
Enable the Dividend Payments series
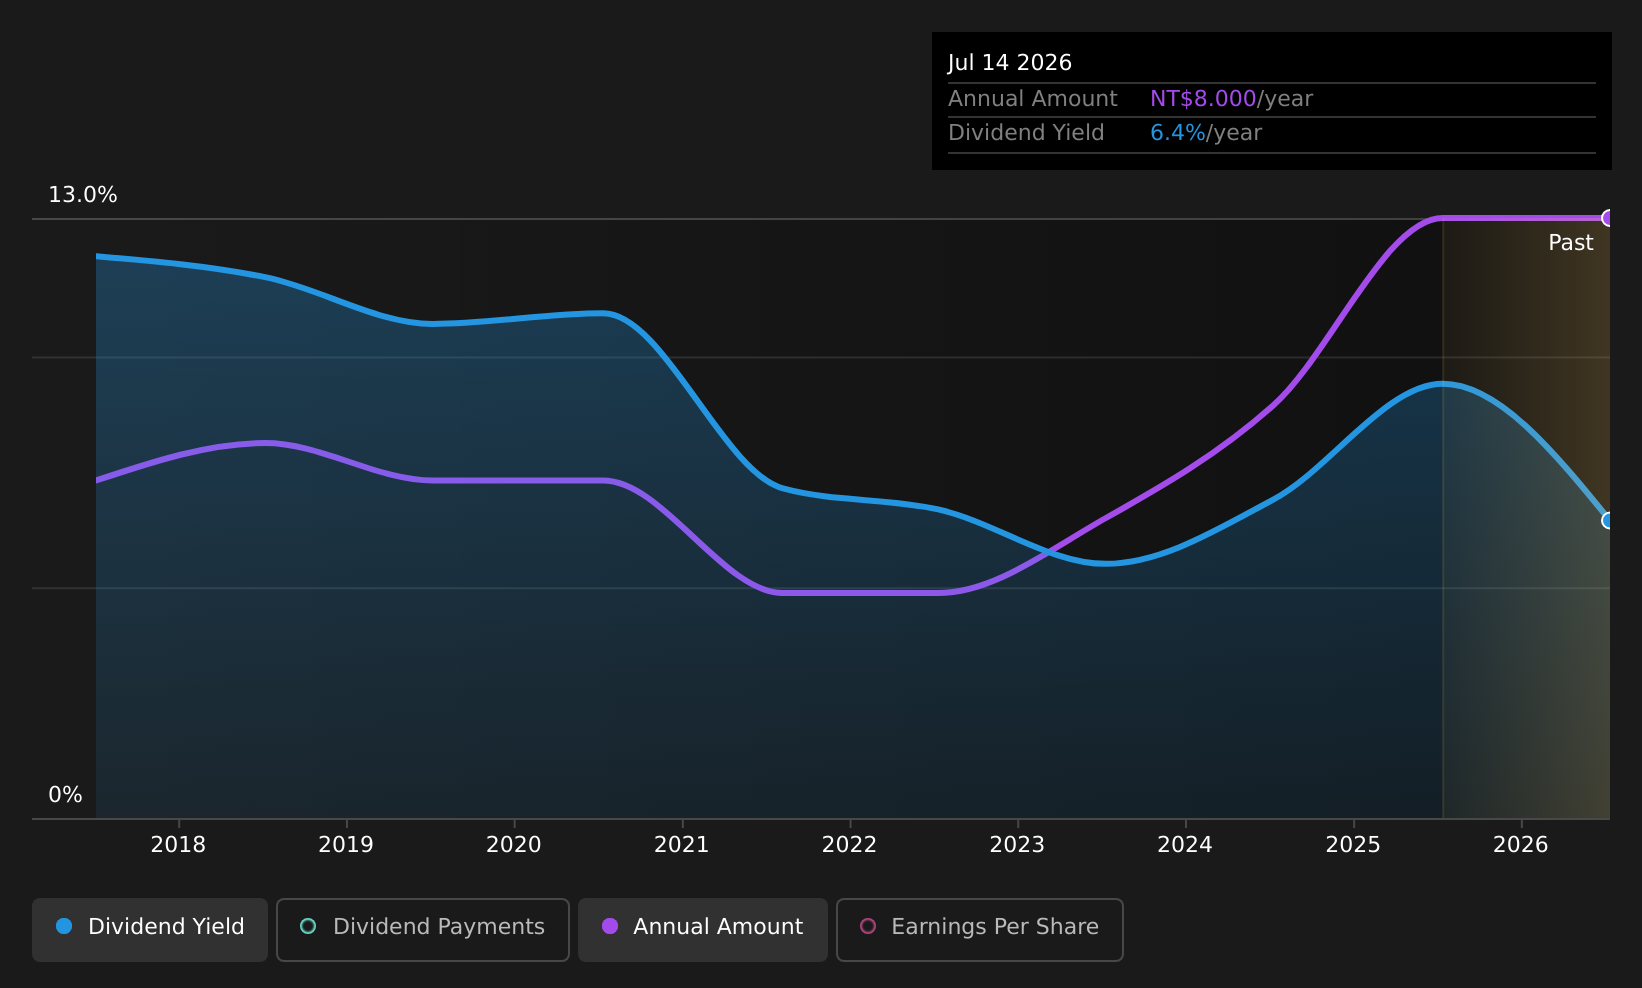click(423, 929)
